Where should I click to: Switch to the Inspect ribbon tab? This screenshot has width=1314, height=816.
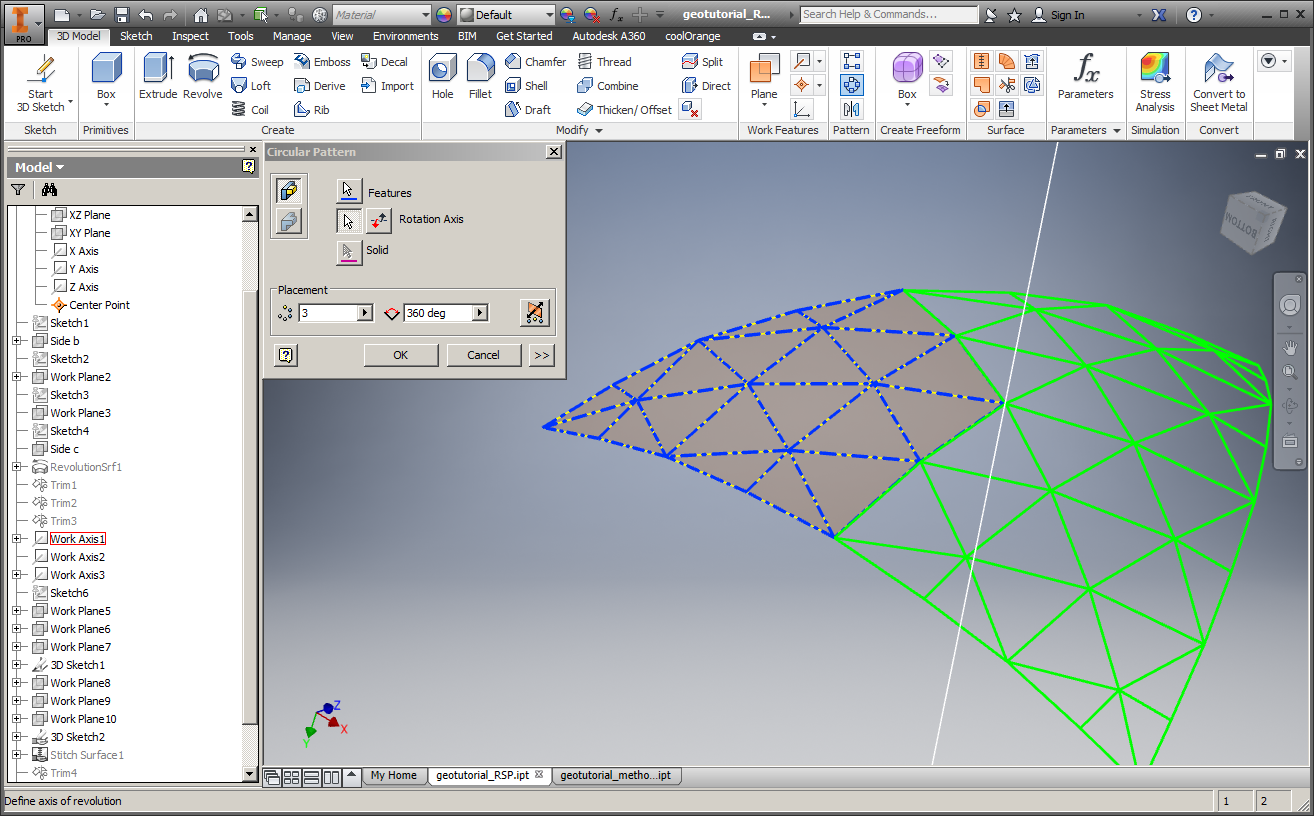(x=190, y=36)
